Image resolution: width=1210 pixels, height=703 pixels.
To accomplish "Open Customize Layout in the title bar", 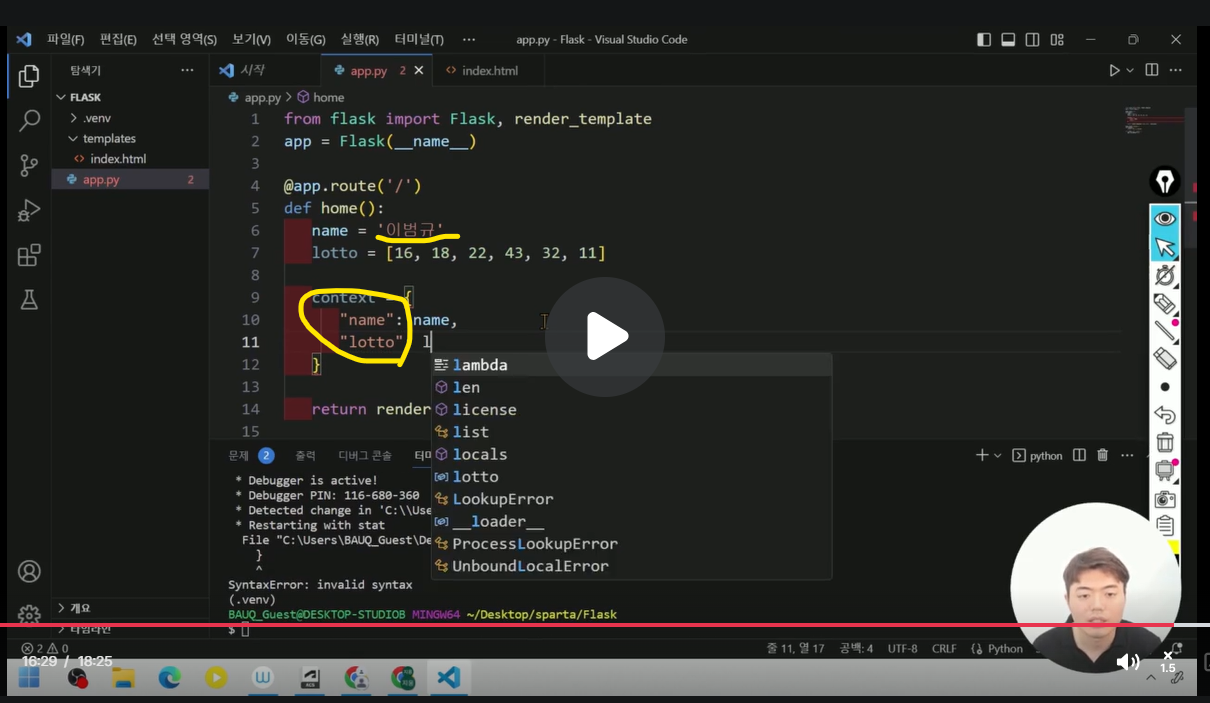I will pos(1056,40).
